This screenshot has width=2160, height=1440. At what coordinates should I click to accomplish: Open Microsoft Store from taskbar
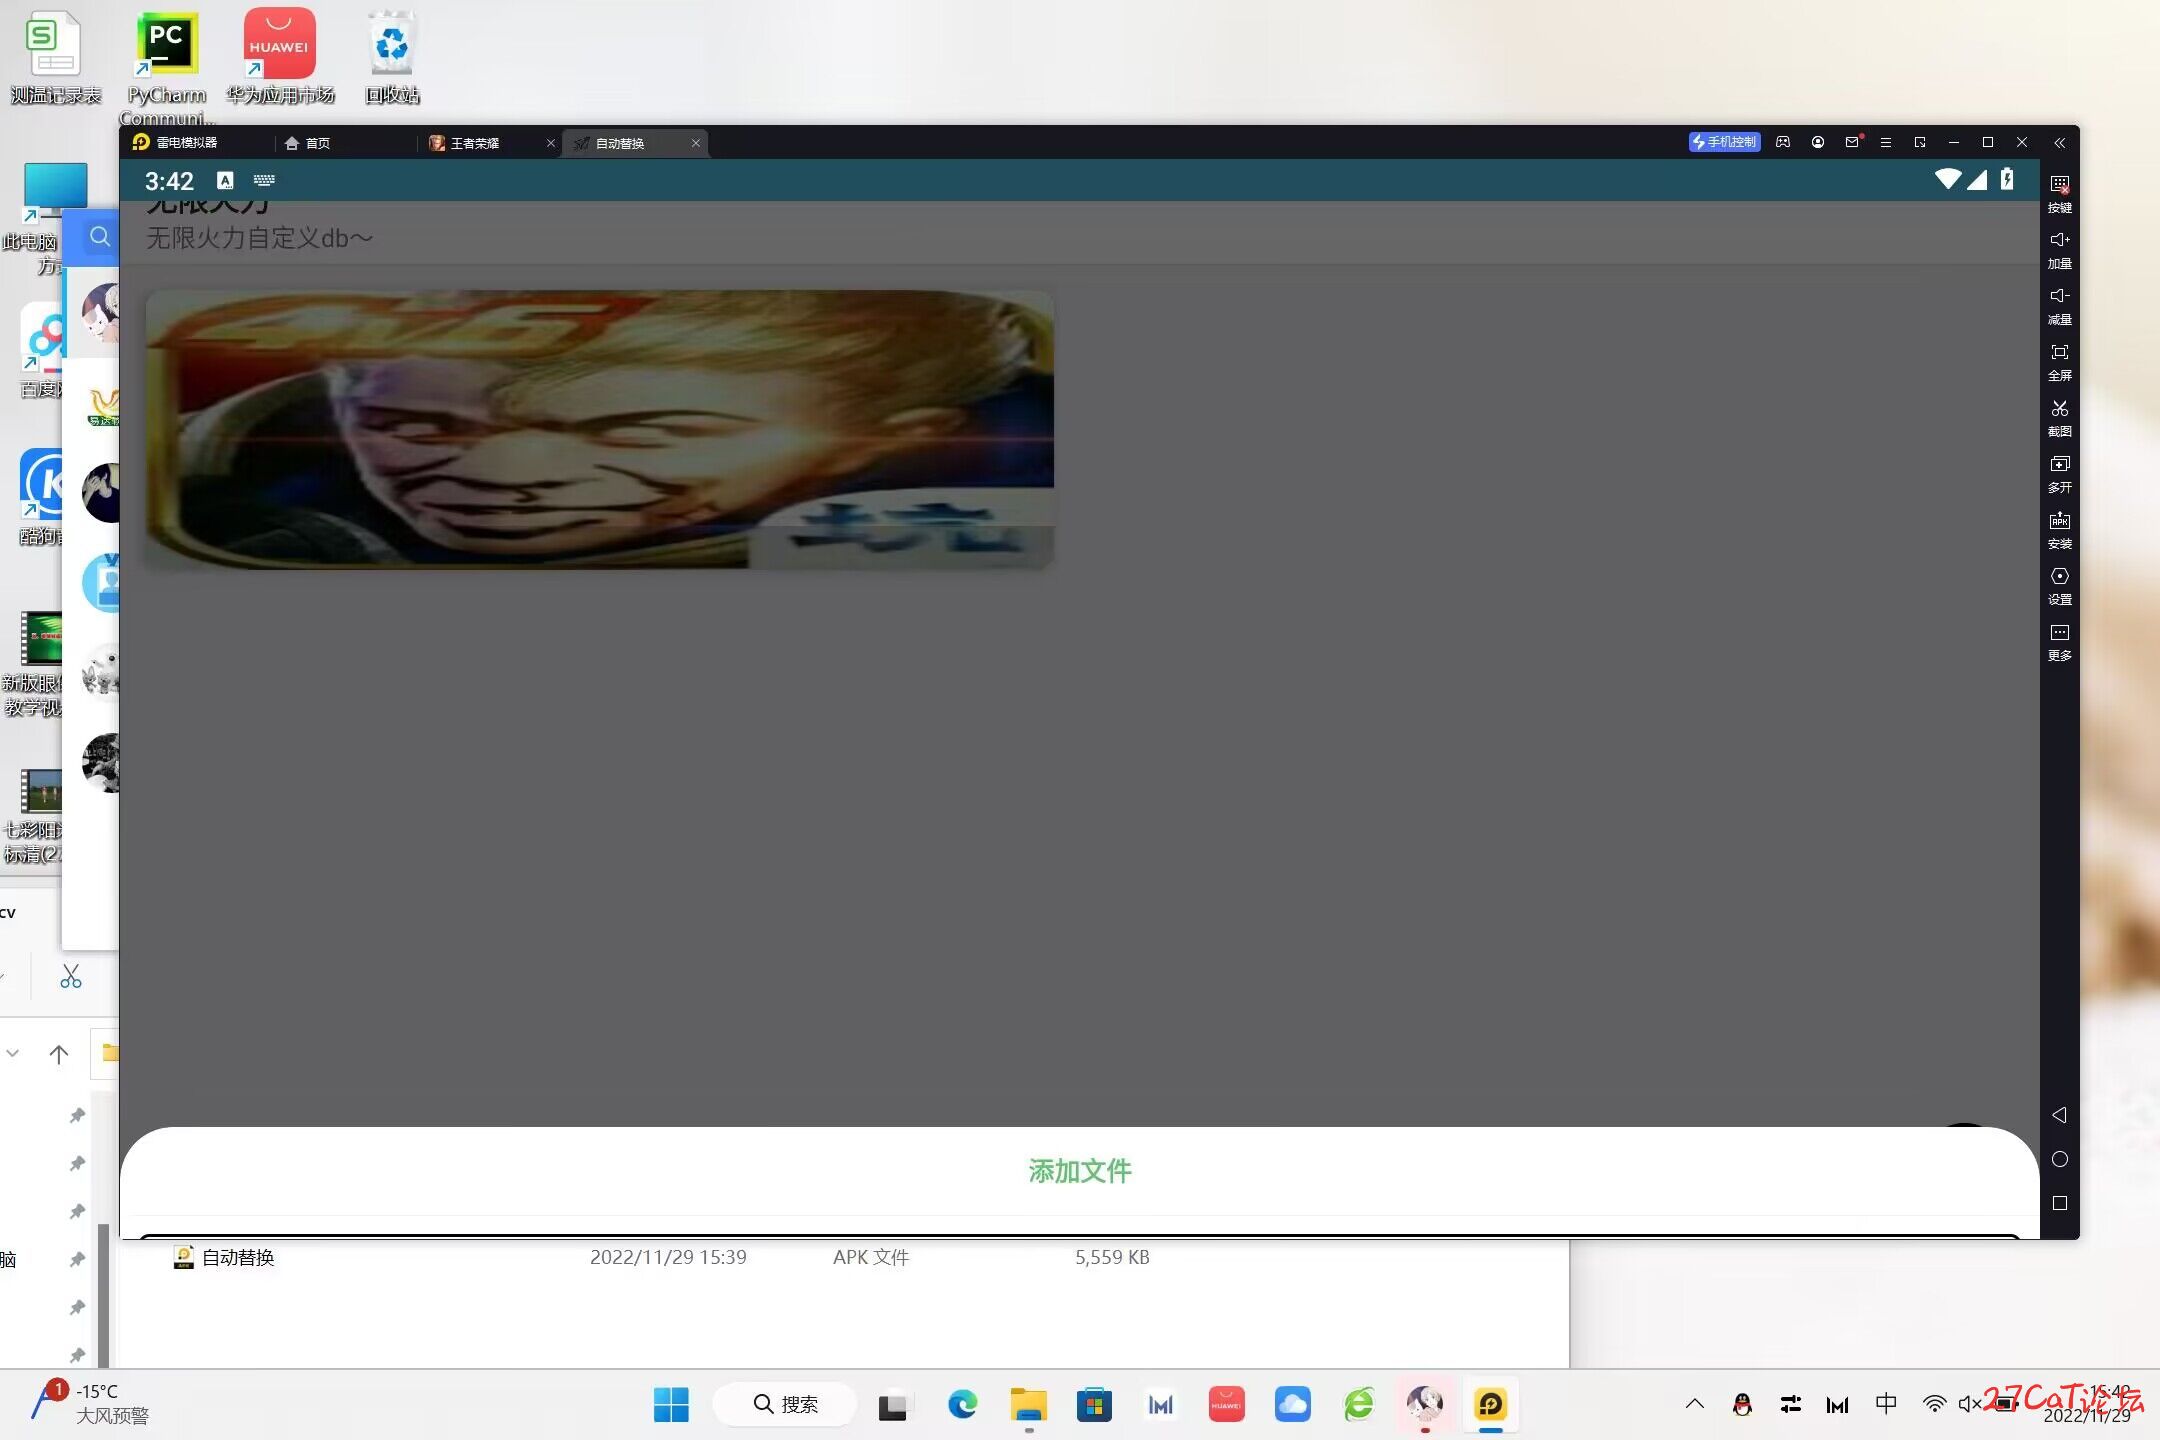pyautogui.click(x=1094, y=1404)
